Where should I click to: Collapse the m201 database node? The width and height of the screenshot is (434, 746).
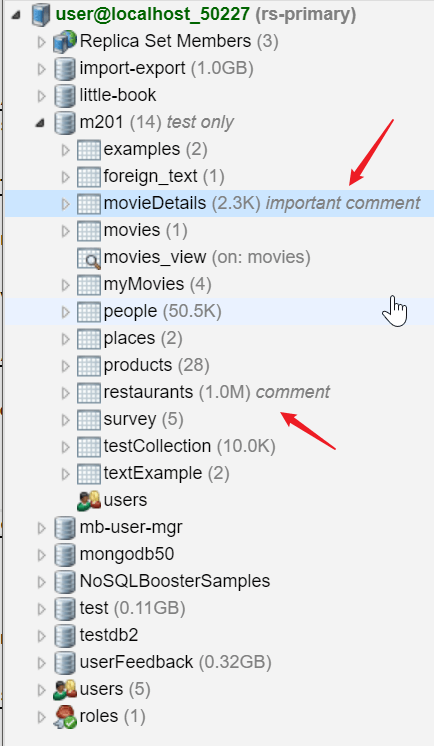click(x=40, y=123)
